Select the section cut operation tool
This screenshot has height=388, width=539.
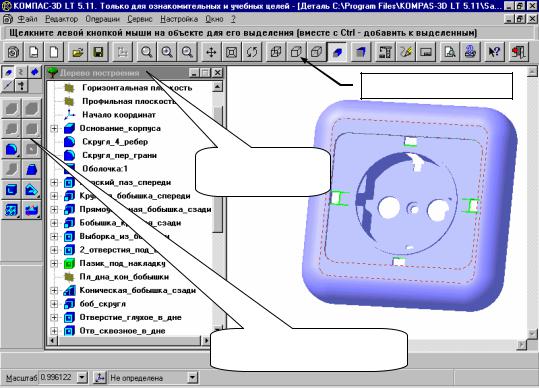(32, 190)
